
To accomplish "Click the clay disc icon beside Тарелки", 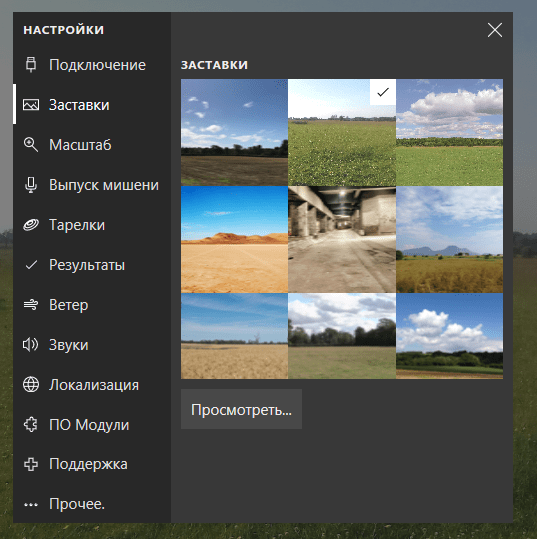I will [x=31, y=225].
